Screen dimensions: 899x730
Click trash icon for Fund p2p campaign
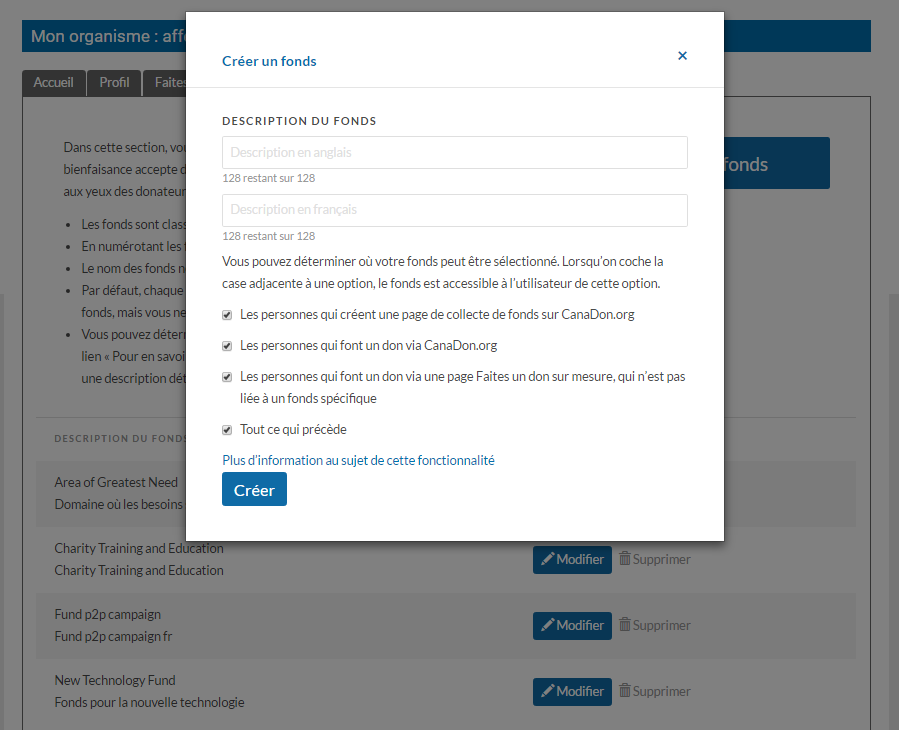click(625, 625)
